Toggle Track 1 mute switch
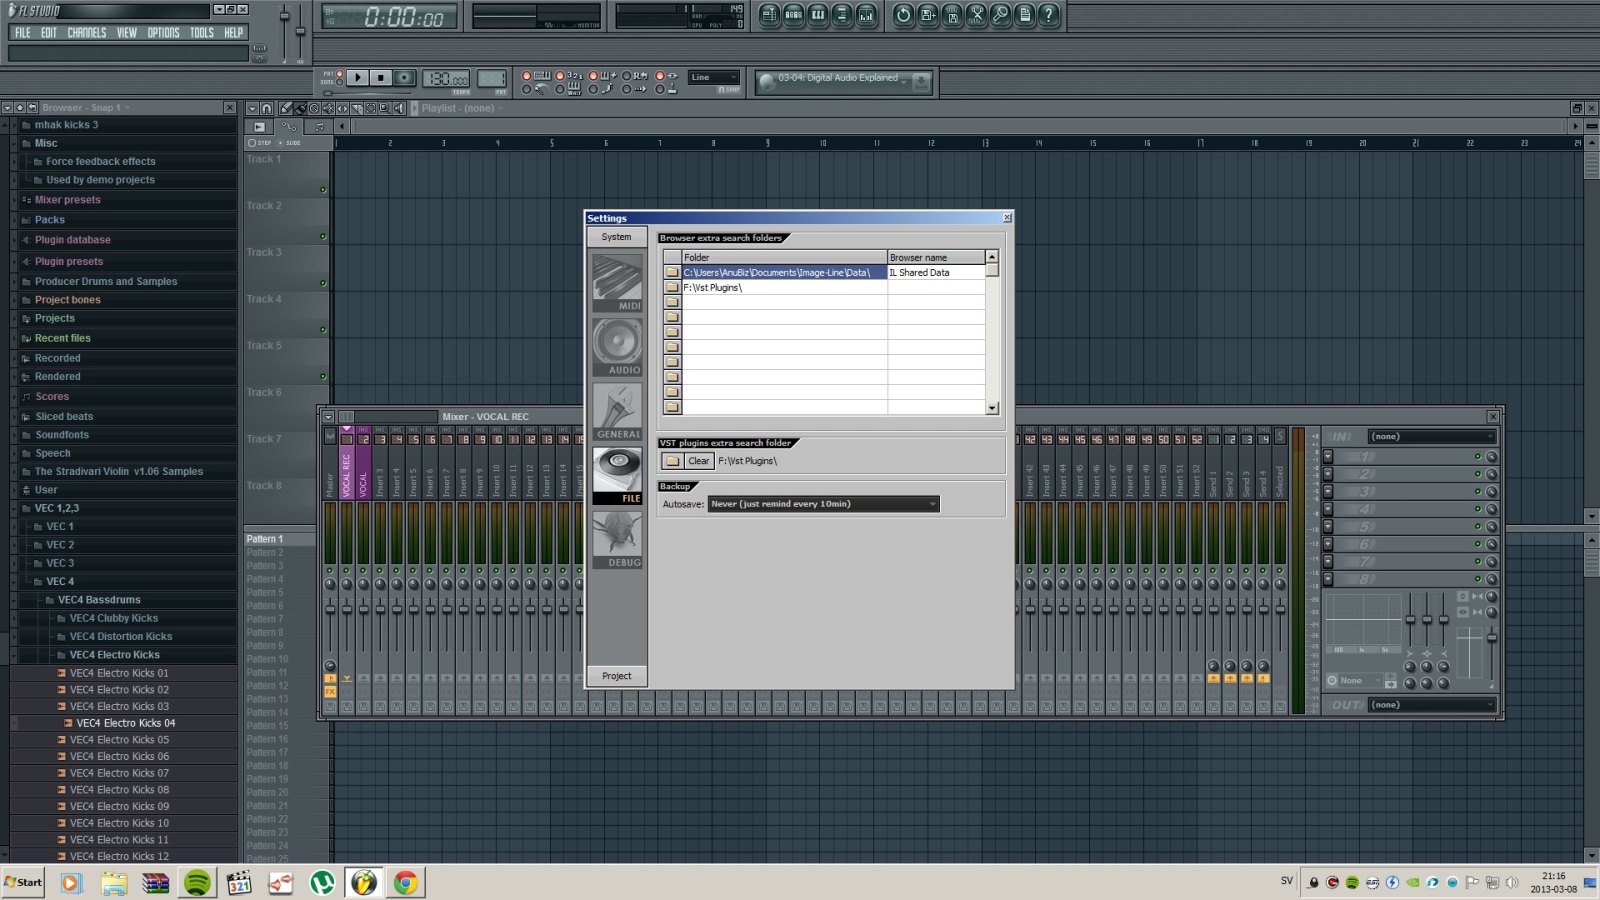This screenshot has height=900, width=1600. (x=323, y=190)
